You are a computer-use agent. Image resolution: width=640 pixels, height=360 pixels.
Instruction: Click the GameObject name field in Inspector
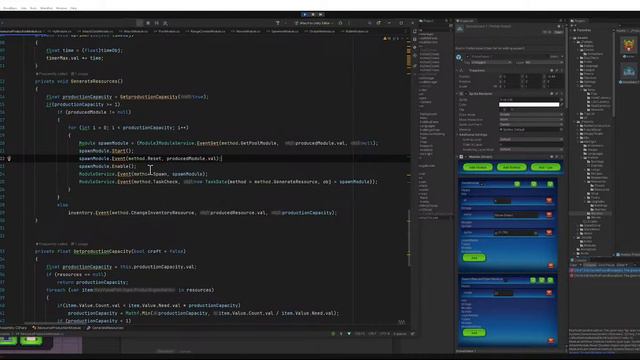click(x=509, y=57)
